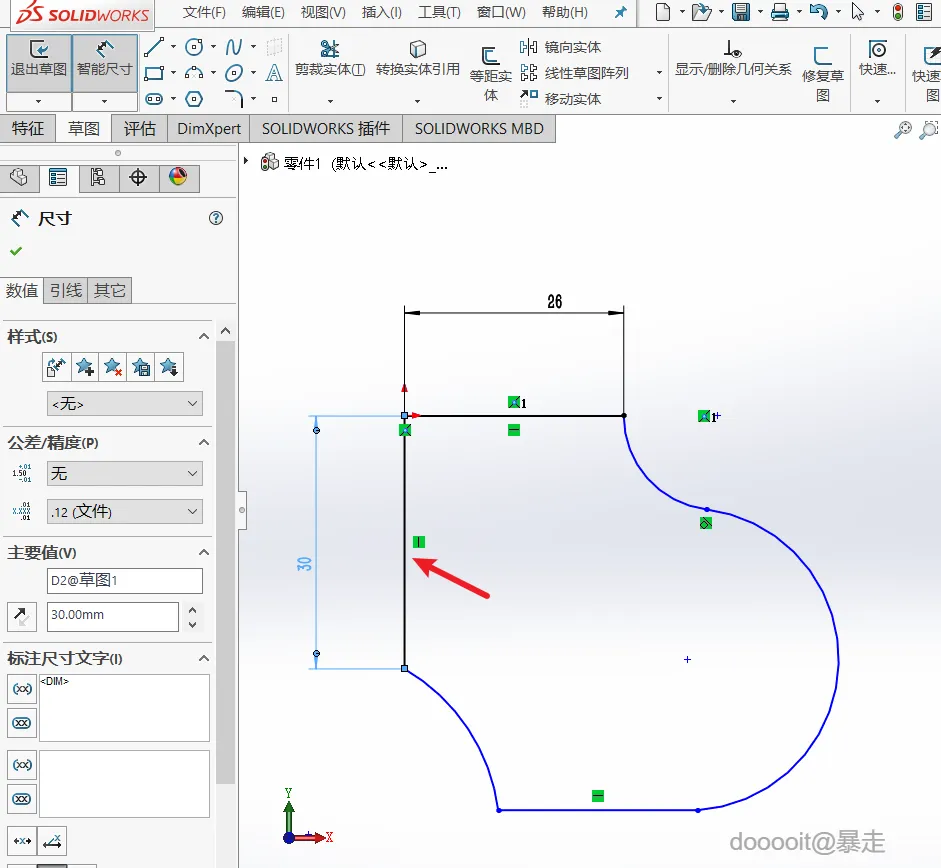Select the Circle sketch tool
Viewport: 941px width, 868px height.
click(x=194, y=47)
